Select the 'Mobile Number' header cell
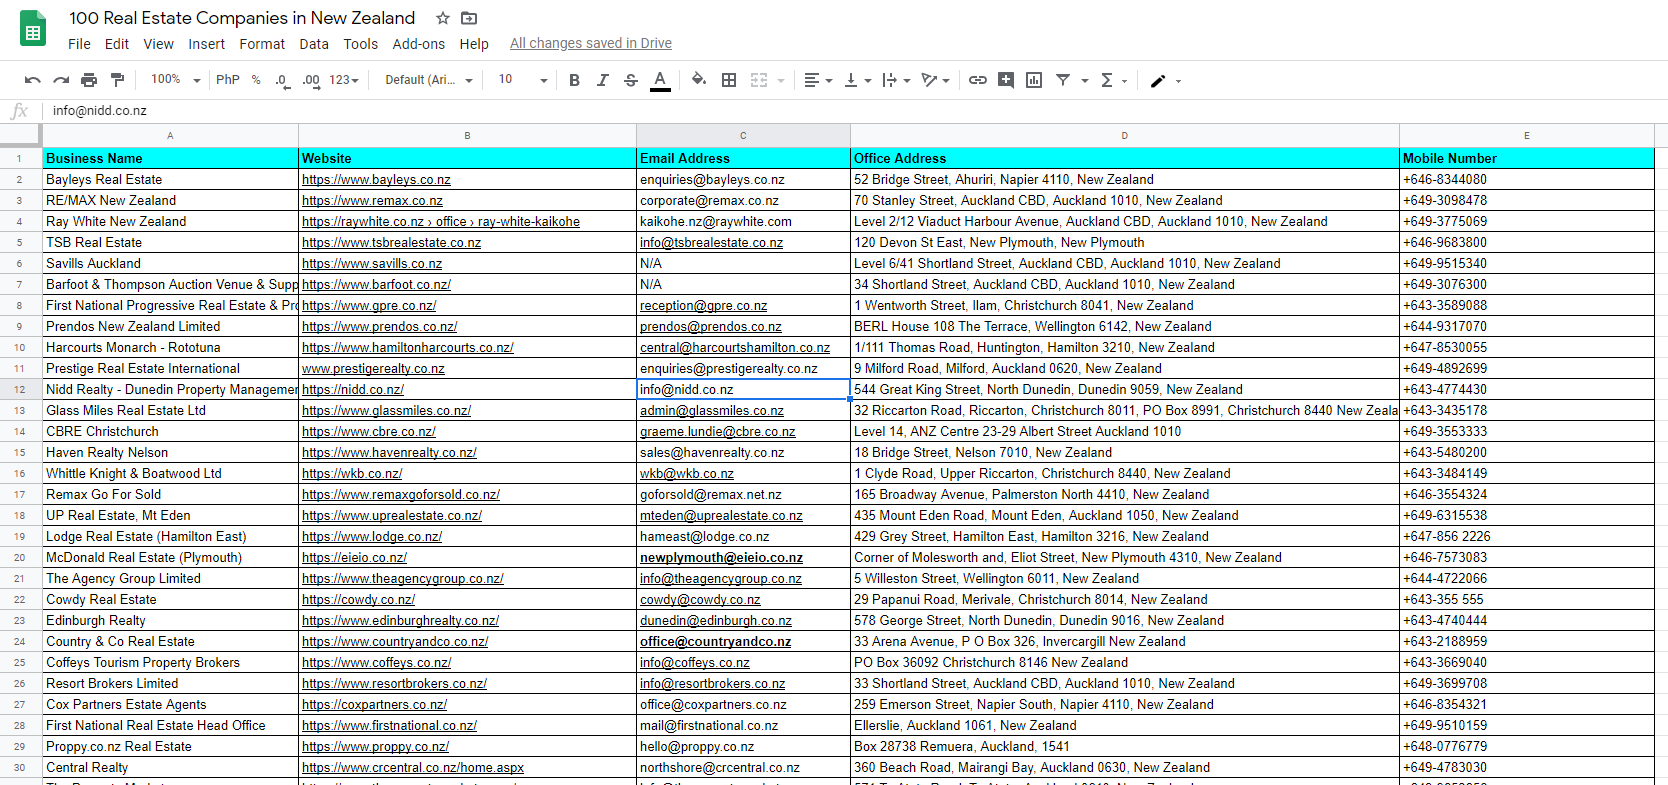 pos(1526,158)
